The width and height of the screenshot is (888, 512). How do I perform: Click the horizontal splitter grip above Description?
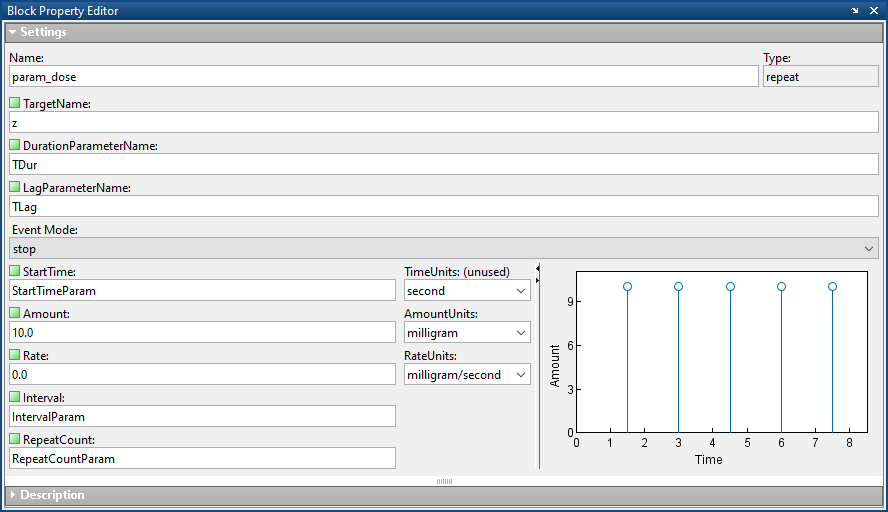tap(444, 481)
